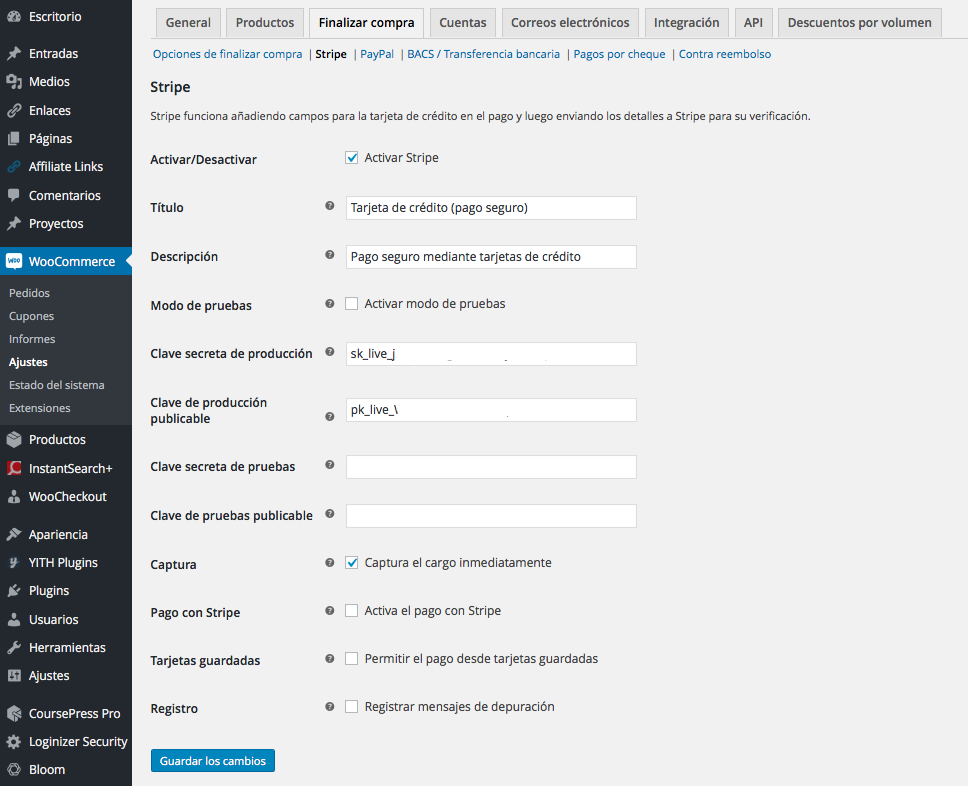
Task: Open Descuentos por volumen tab
Action: (x=859, y=23)
